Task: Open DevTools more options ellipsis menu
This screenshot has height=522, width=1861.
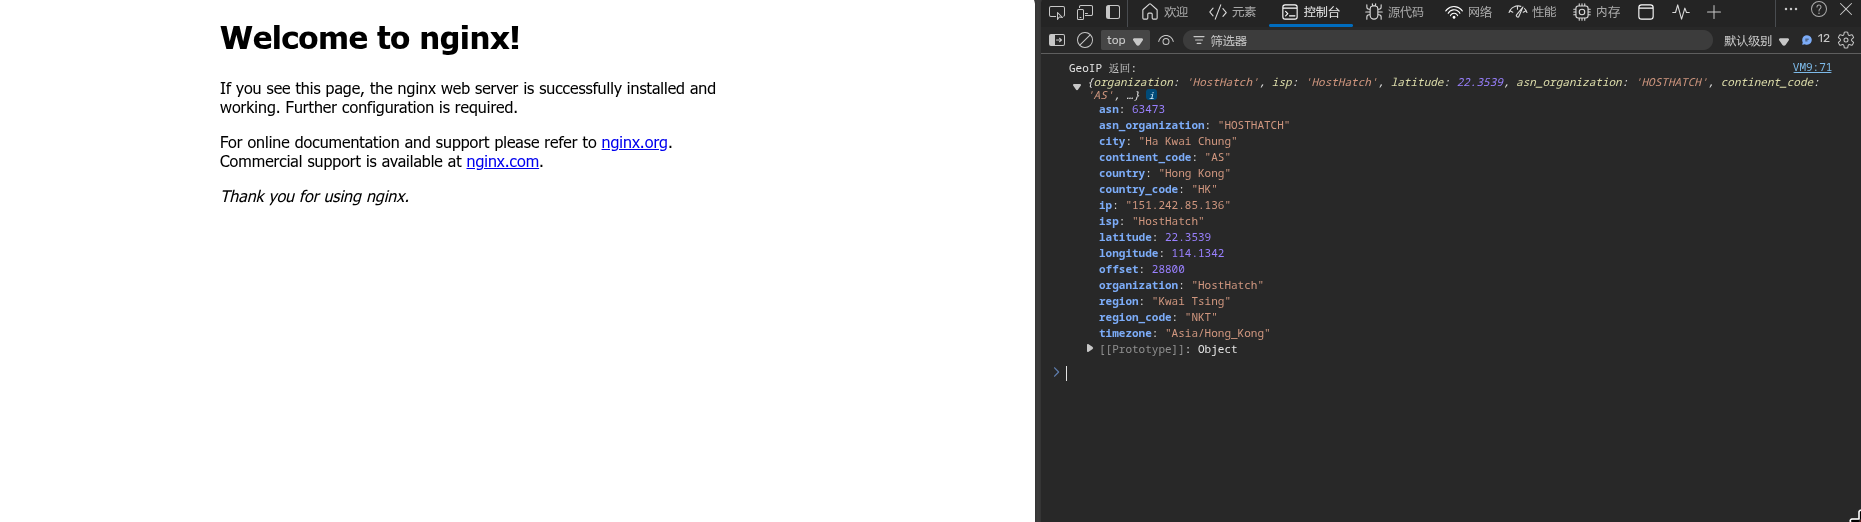Action: click(x=1791, y=9)
